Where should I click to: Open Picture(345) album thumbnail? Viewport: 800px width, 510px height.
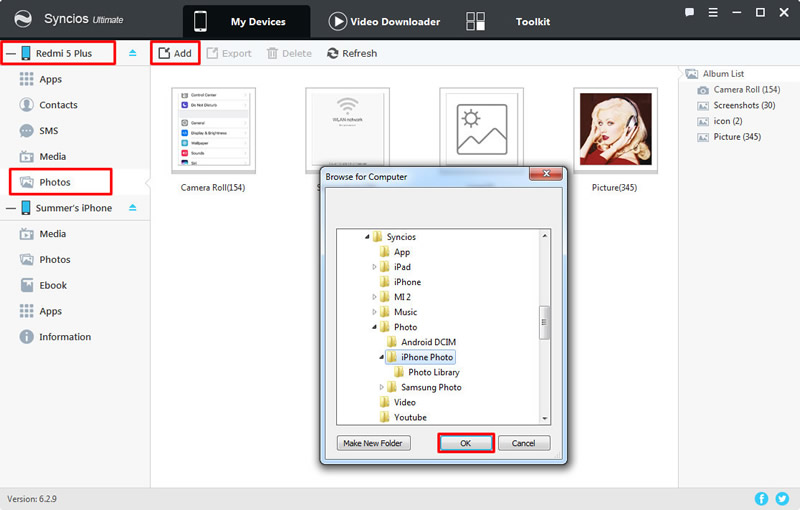point(615,131)
